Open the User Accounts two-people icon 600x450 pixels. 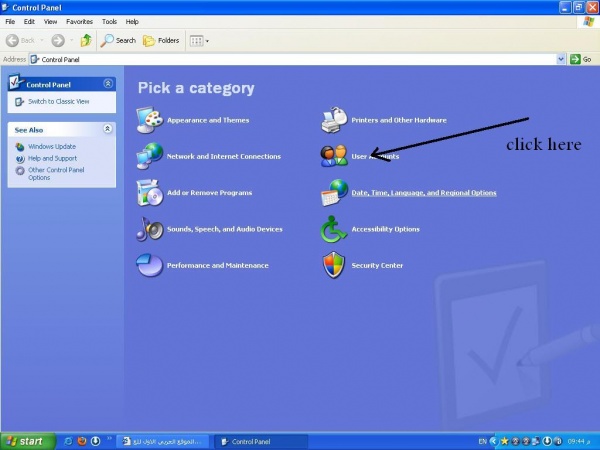click(334, 156)
